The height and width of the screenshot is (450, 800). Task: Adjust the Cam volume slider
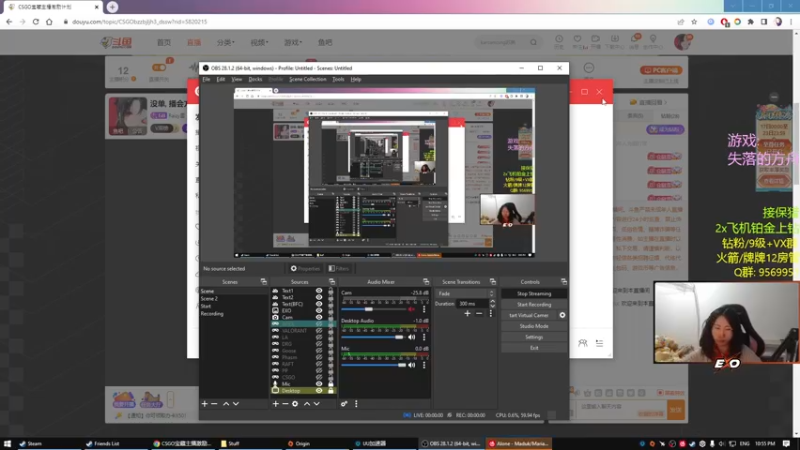[373, 309]
